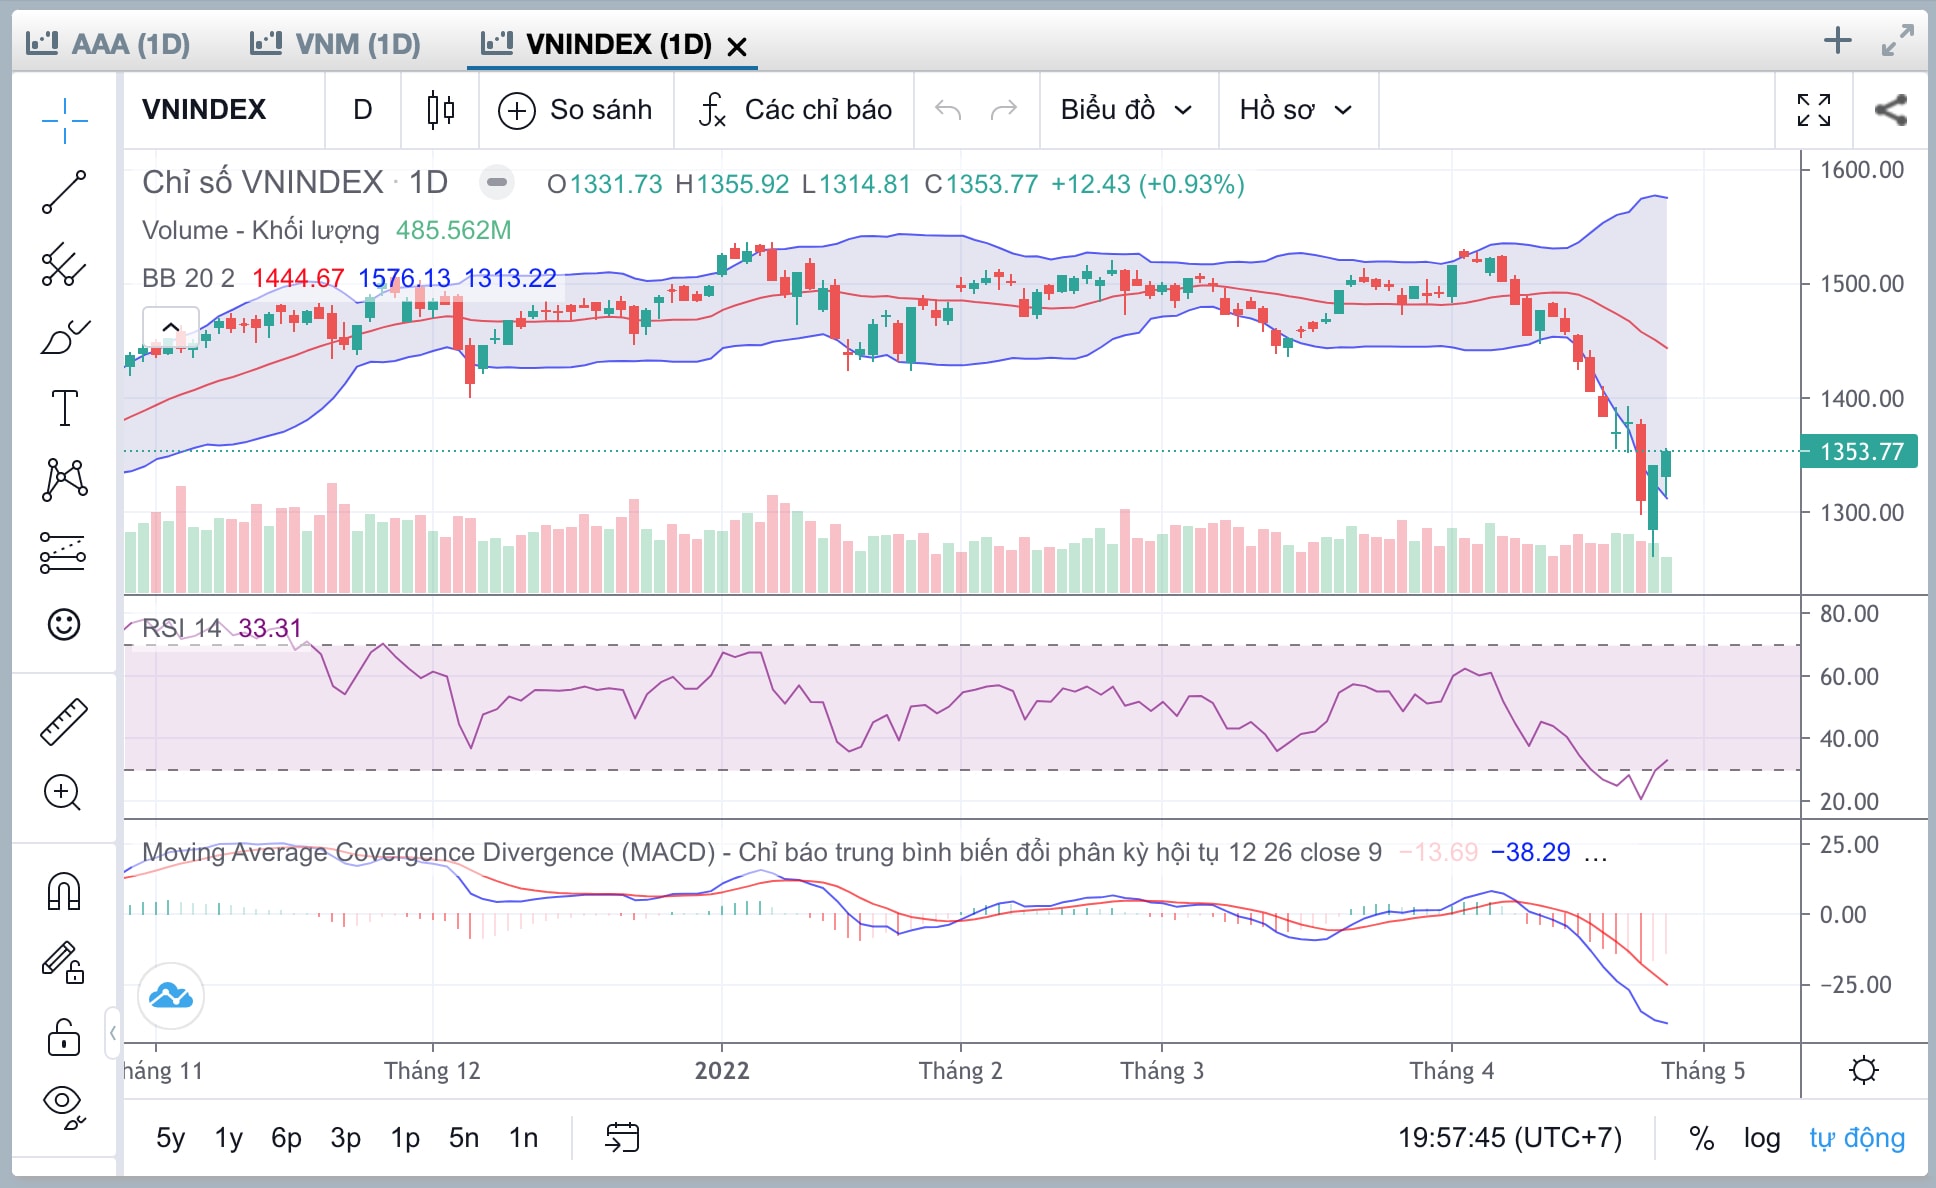This screenshot has height=1188, width=1936.
Task: Click the expand window arrows icon
Action: tap(1897, 41)
